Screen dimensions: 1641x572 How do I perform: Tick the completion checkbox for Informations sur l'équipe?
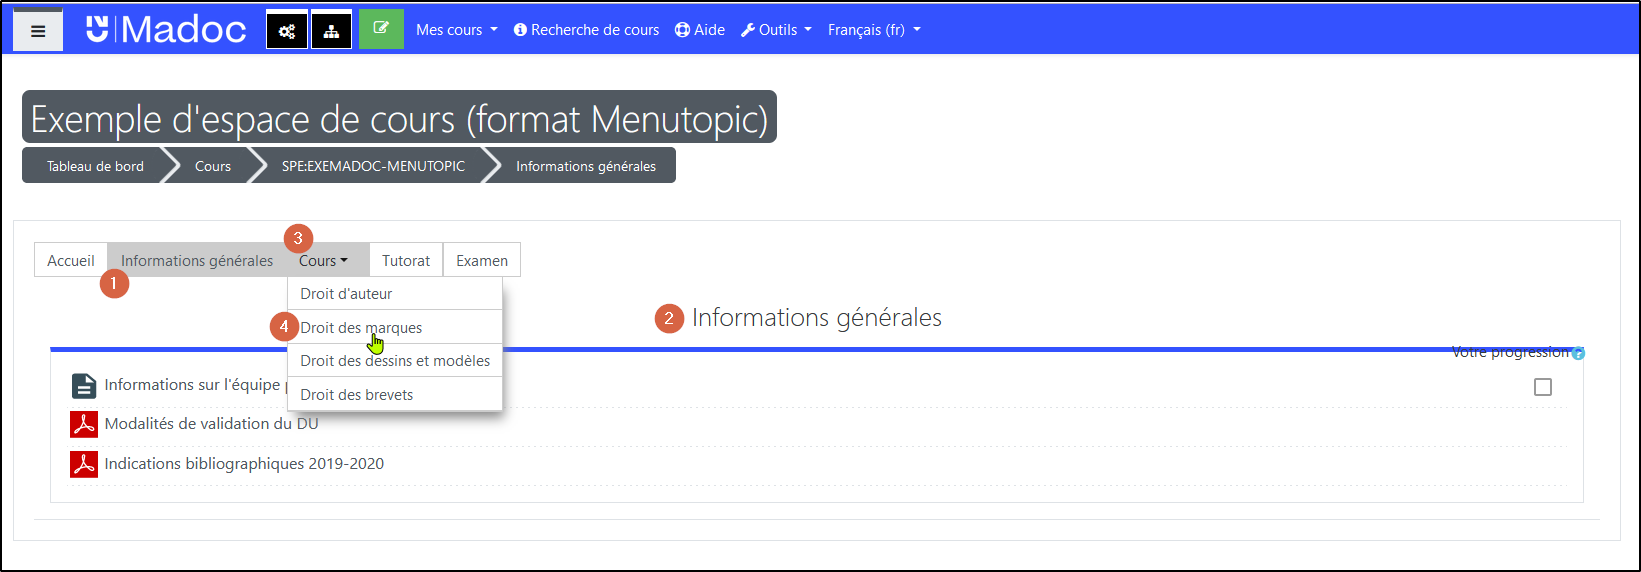(x=1542, y=387)
